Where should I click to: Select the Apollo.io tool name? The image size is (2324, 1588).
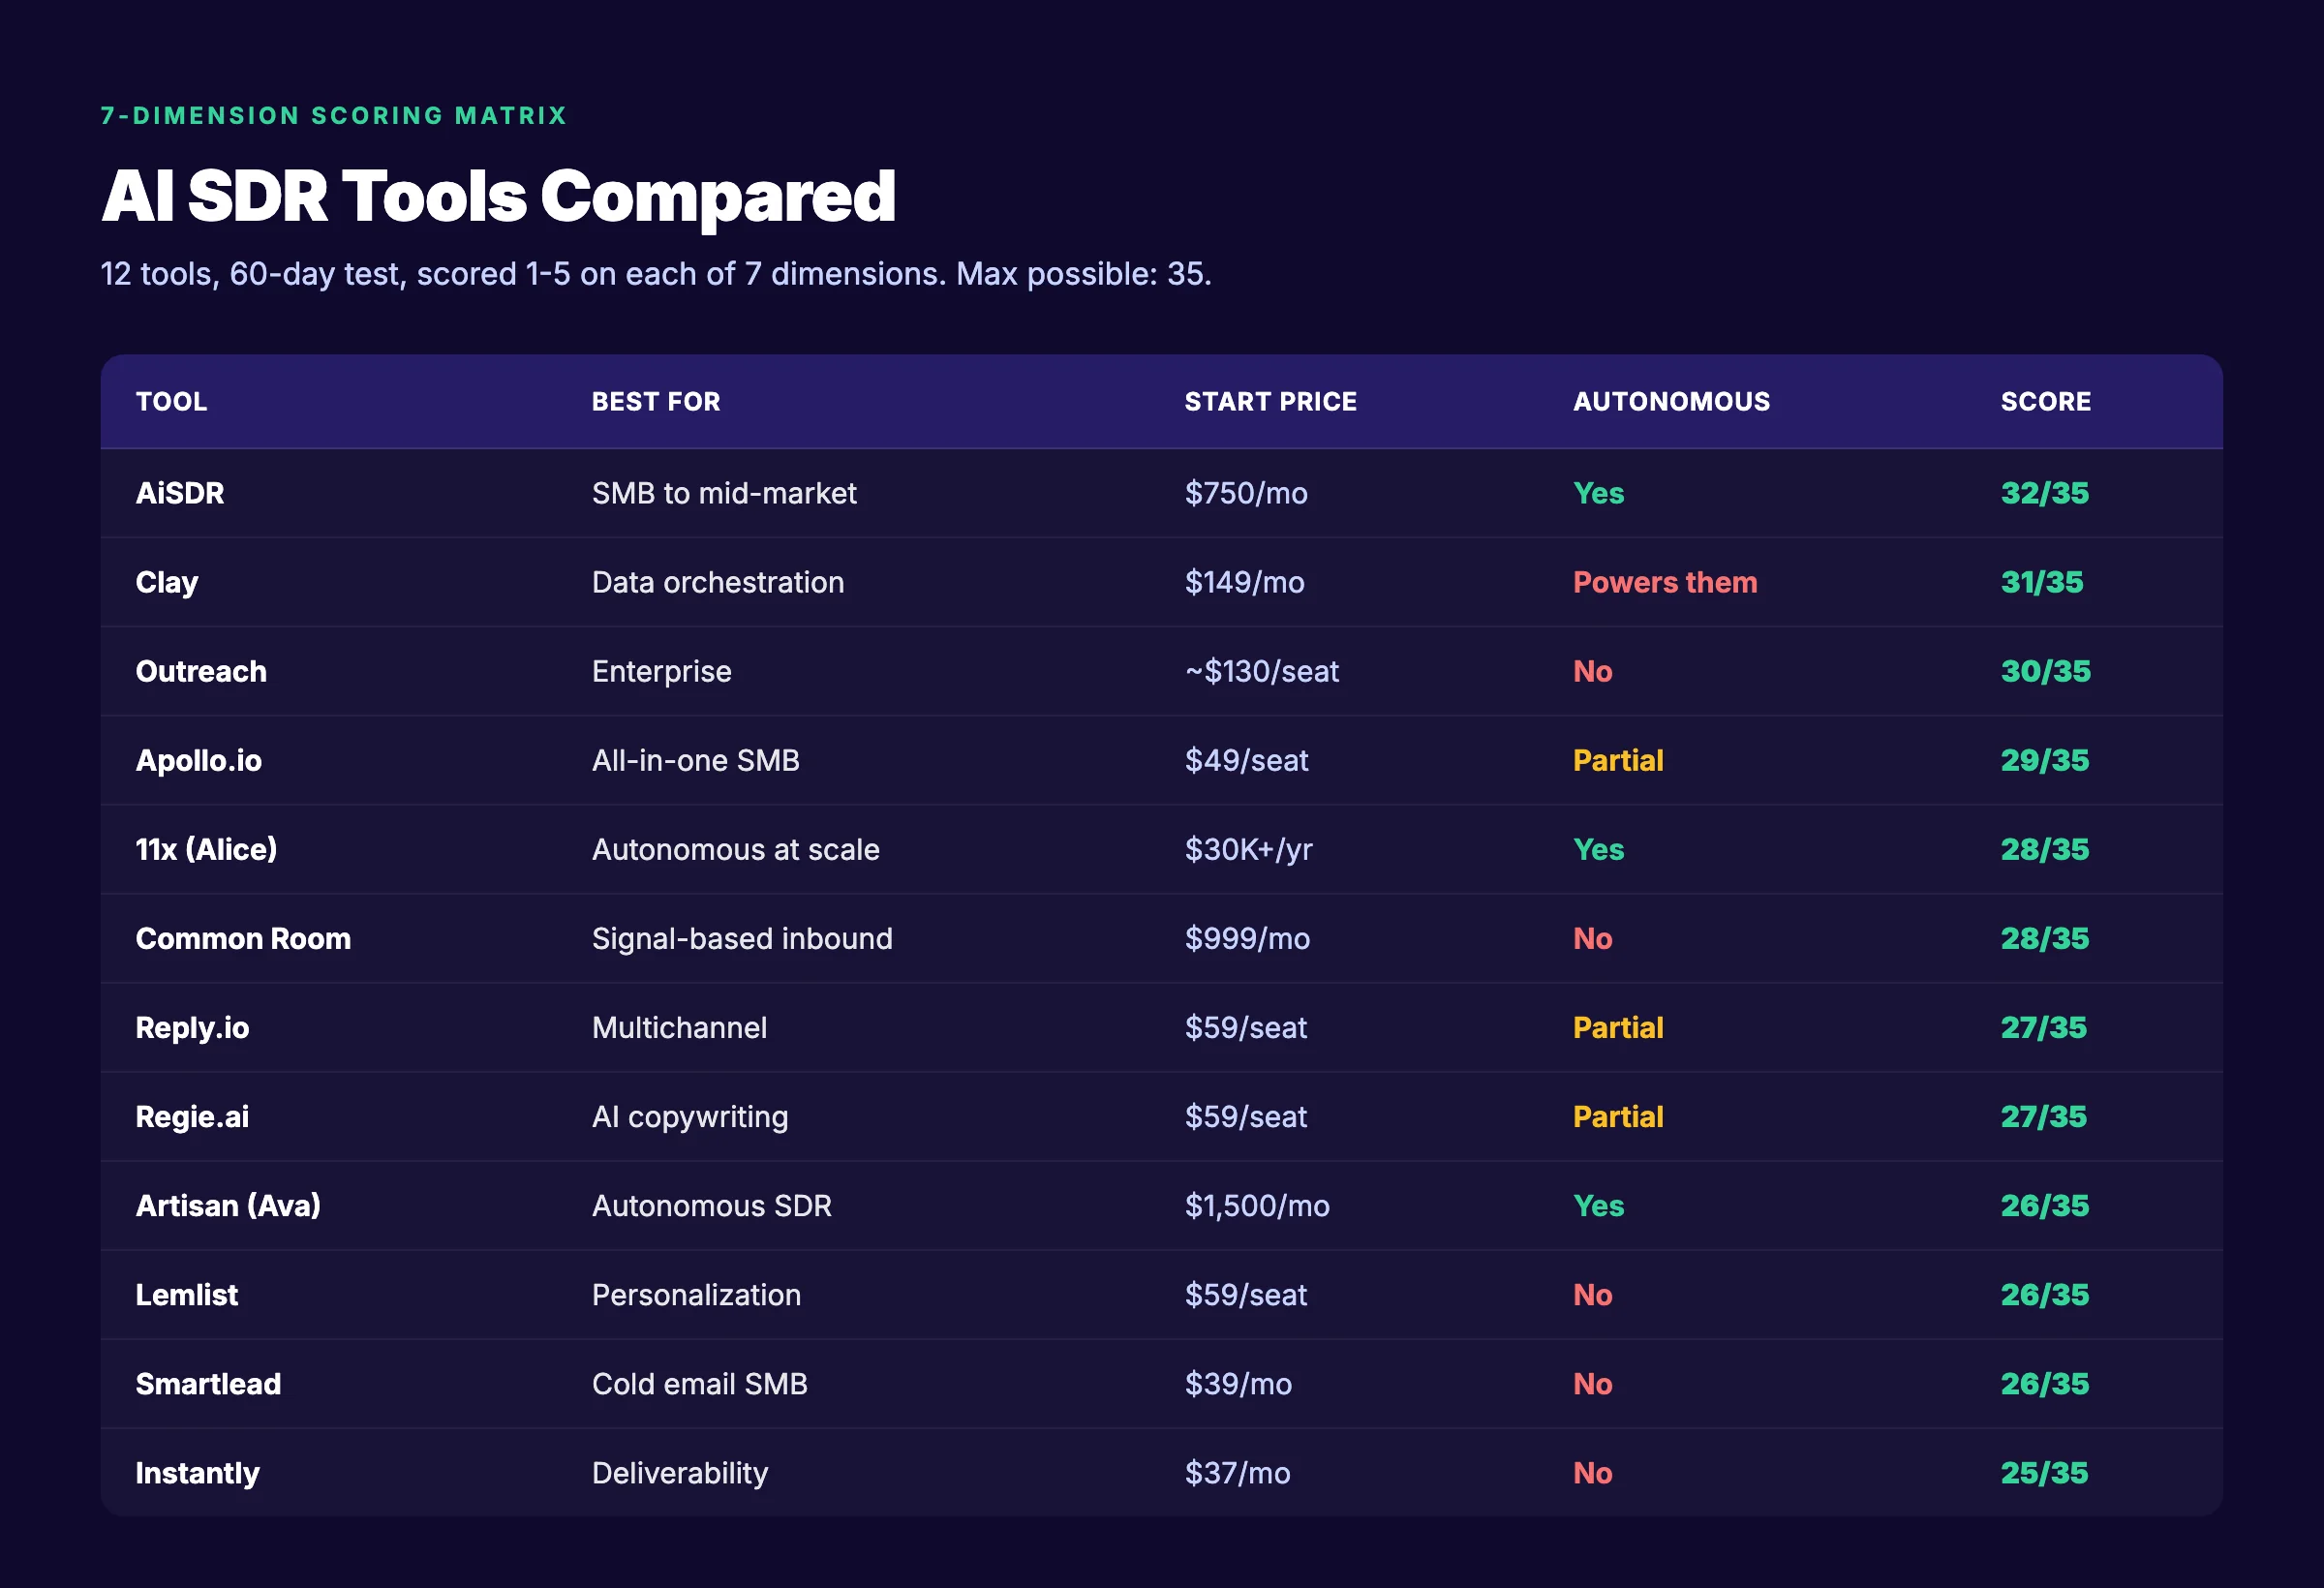pos(199,761)
